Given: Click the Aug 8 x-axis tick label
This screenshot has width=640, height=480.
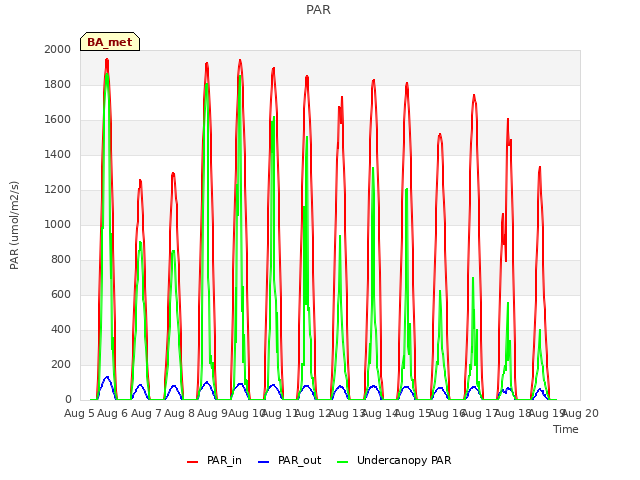Looking at the screenshot, I should point(180,413).
